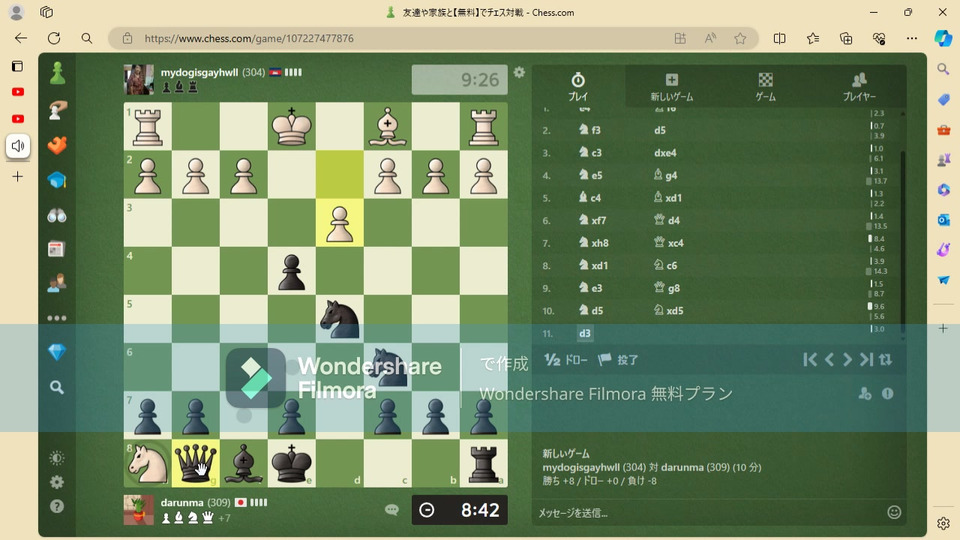Image resolution: width=960 pixels, height=540 pixels.
Task: Toggle tab audio mute speaker icon
Action: coord(18,146)
